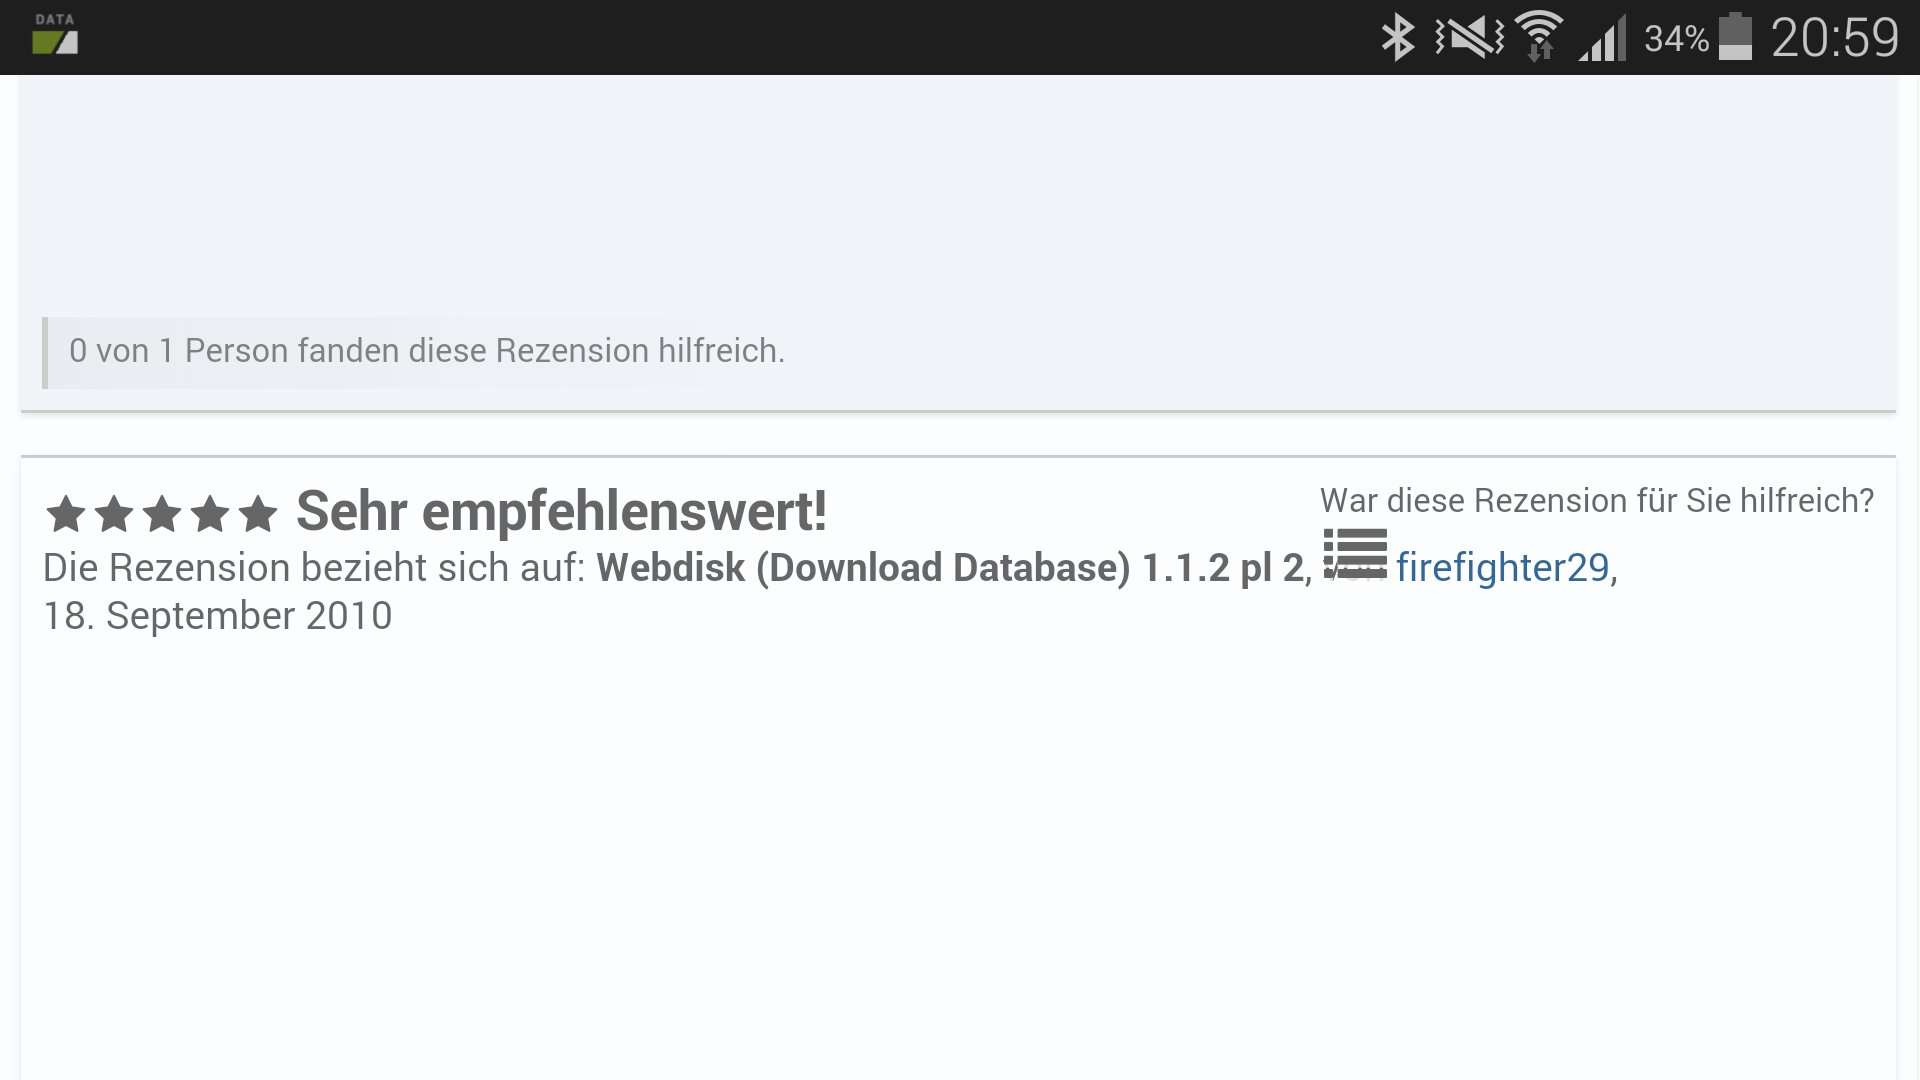1920x1080 pixels.
Task: Tap the mobile signal strength icon
Action: [x=1603, y=40]
